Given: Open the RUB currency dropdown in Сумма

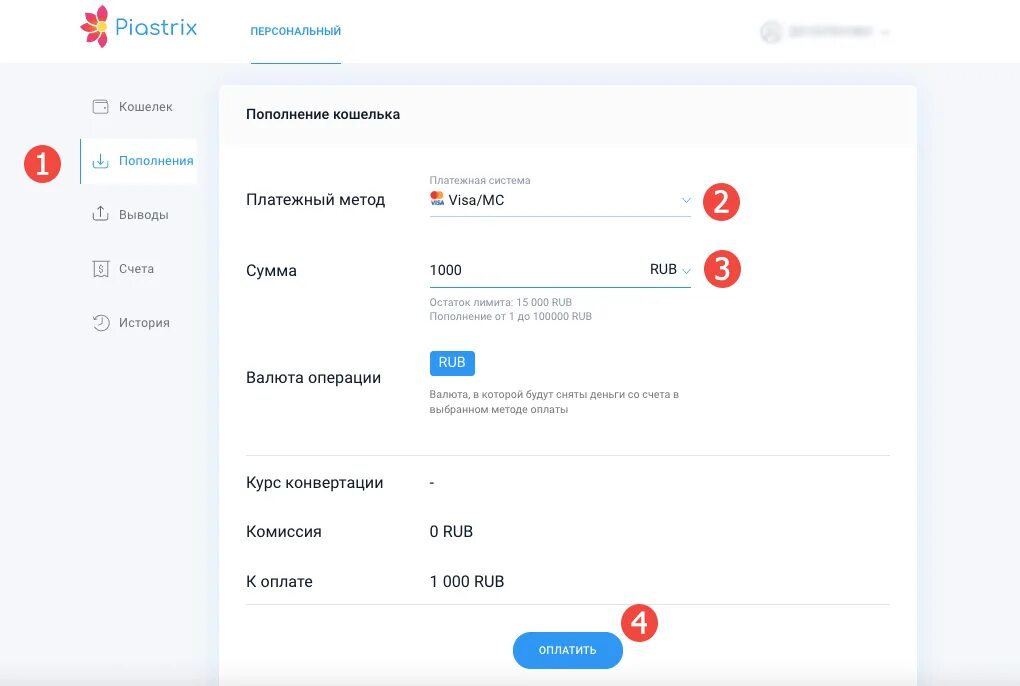Looking at the screenshot, I should pyautogui.click(x=670, y=270).
